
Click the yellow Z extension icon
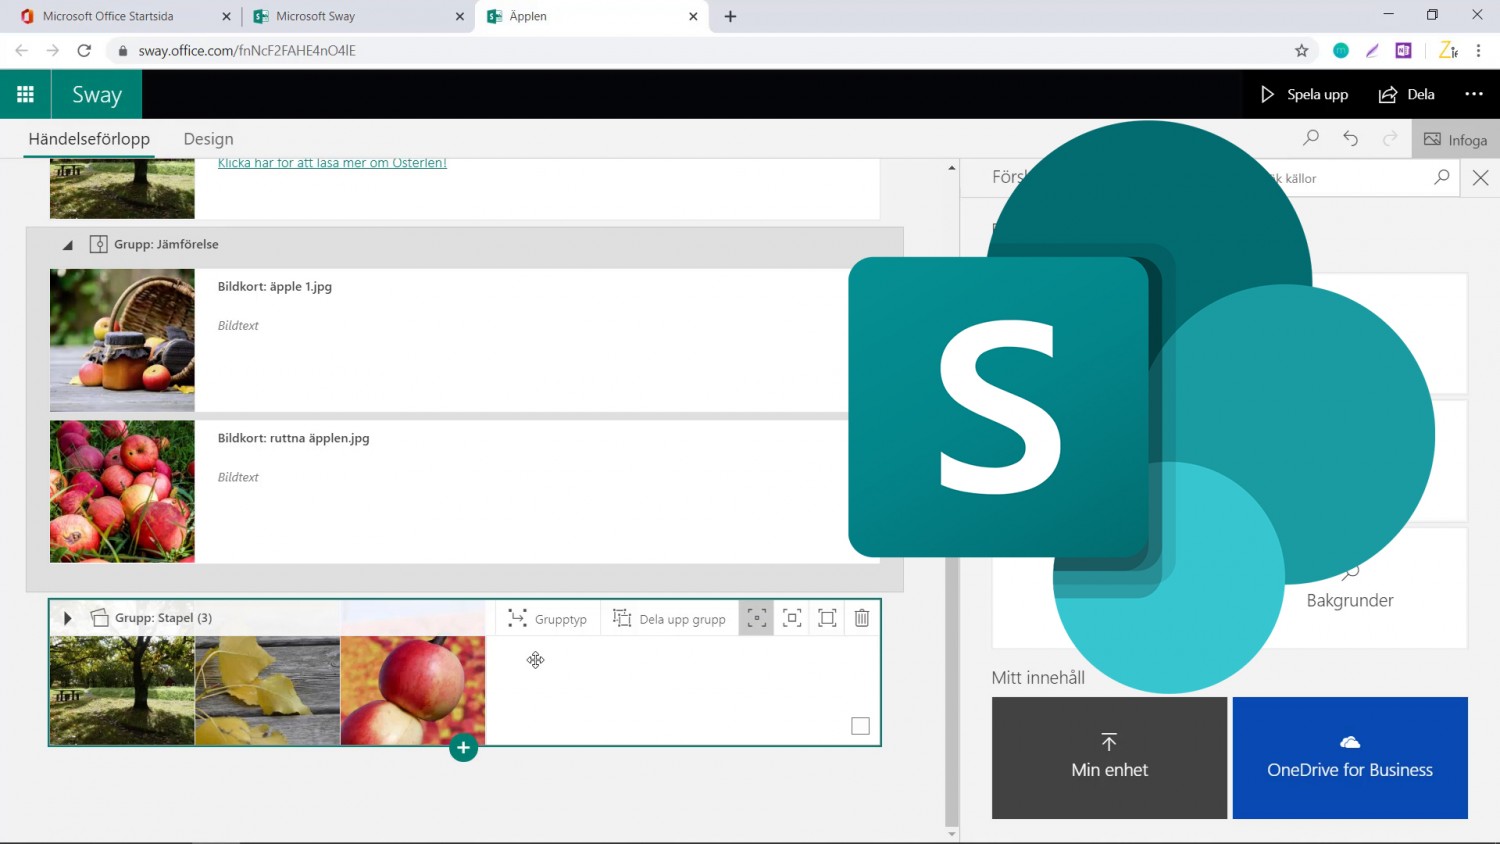pyautogui.click(x=1447, y=50)
